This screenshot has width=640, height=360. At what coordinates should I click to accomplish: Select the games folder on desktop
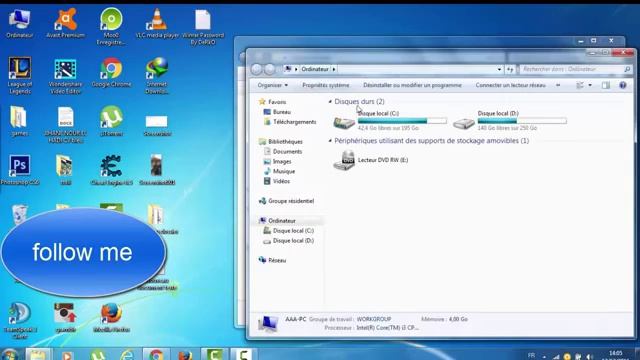pos(19,121)
